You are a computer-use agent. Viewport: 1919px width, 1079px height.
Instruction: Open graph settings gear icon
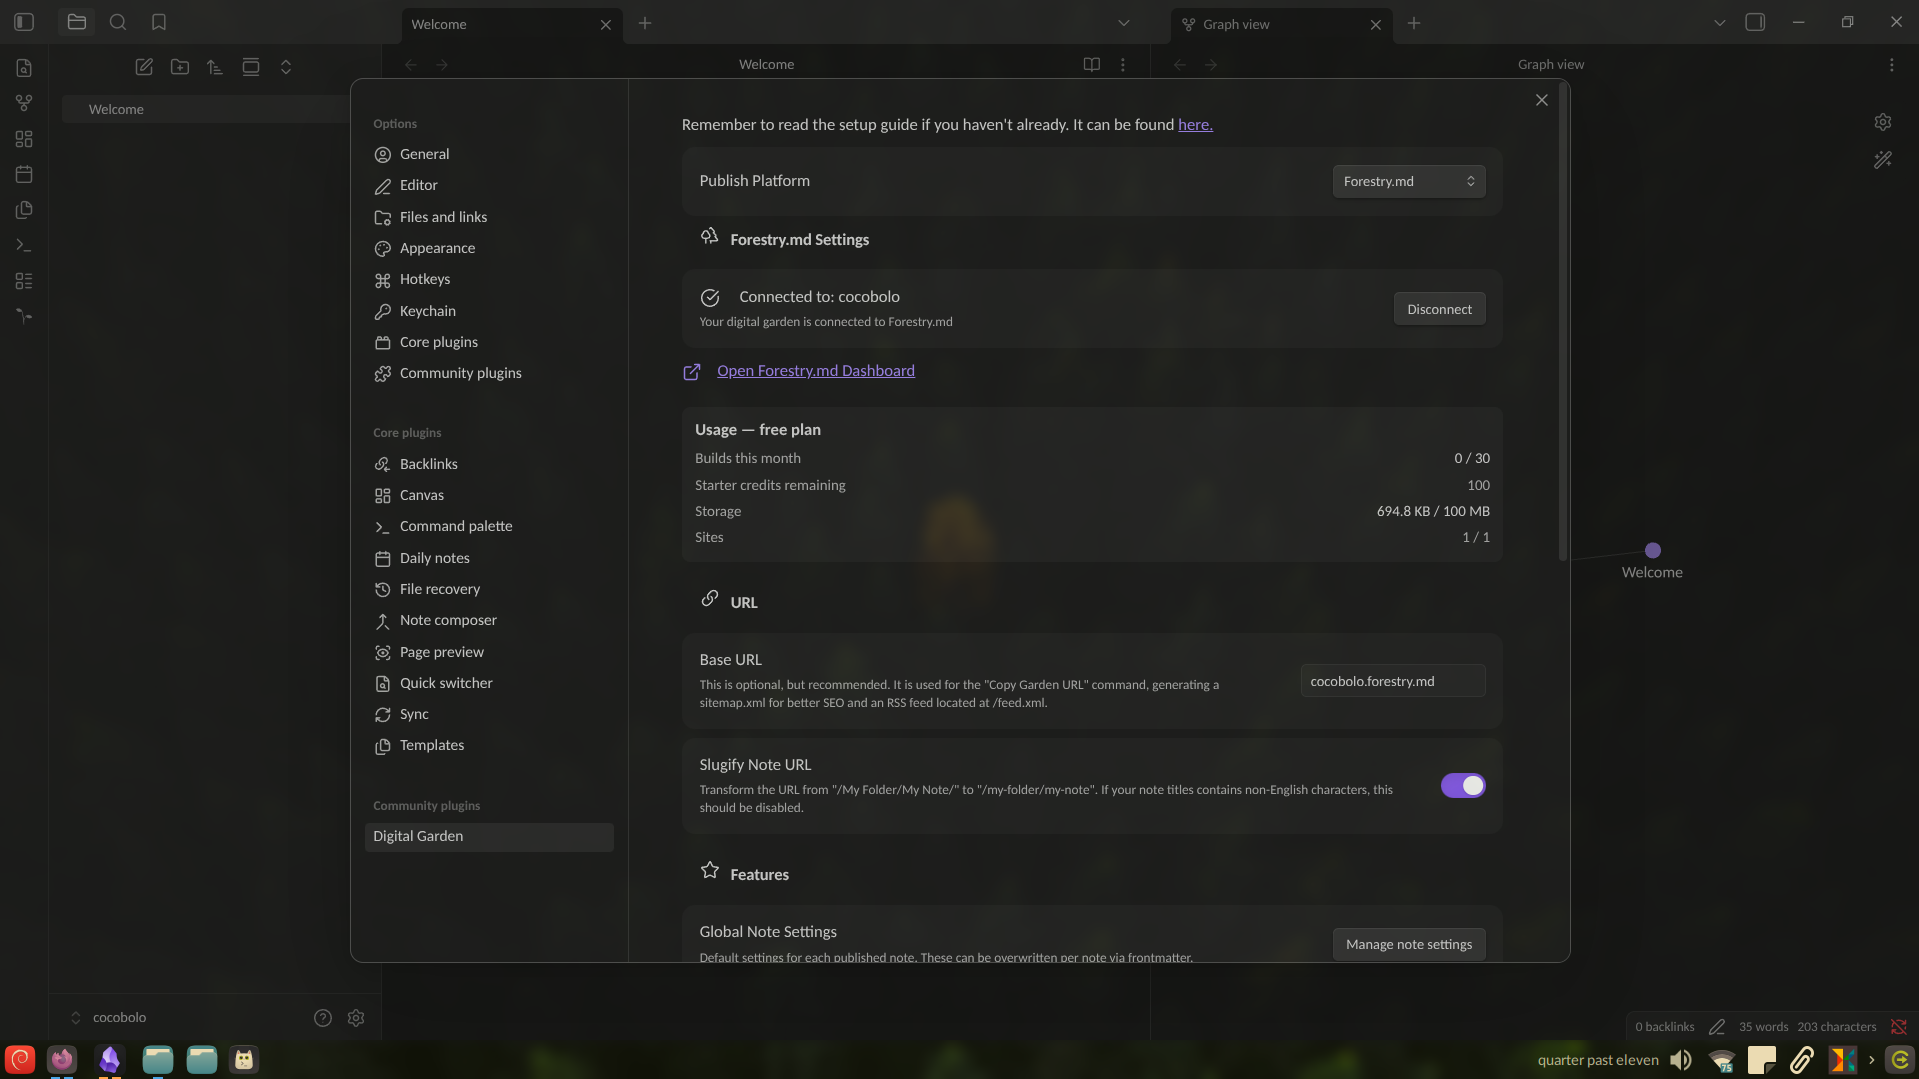1883,122
